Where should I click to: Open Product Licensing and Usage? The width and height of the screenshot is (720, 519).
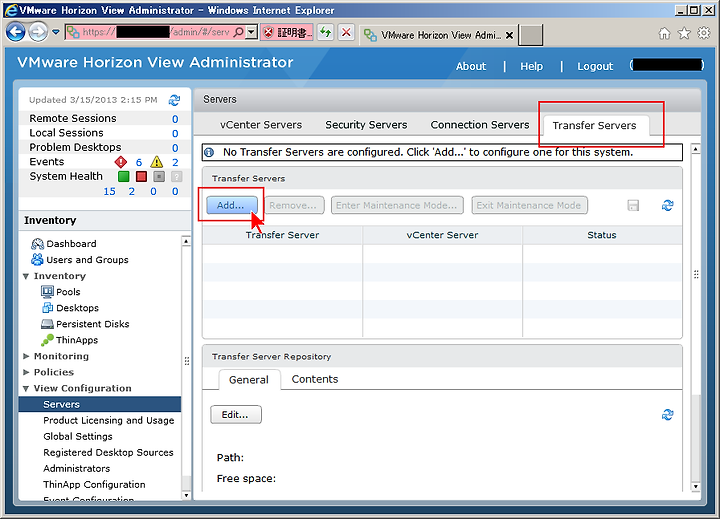pos(109,420)
